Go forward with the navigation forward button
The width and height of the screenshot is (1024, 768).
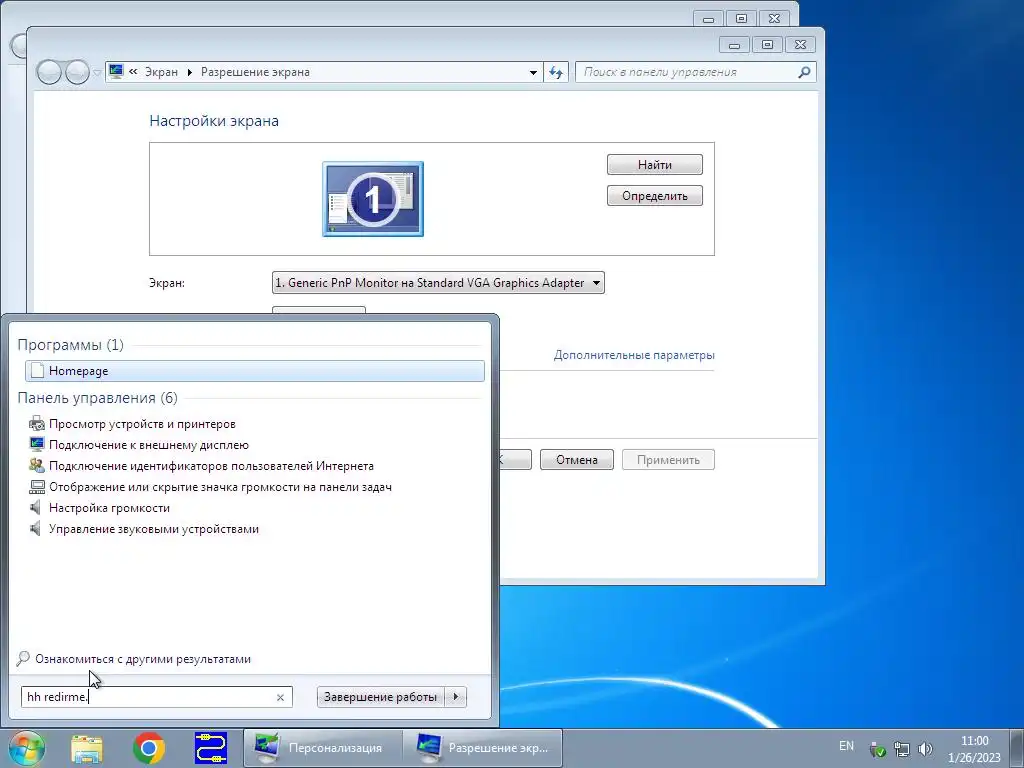tap(77, 72)
